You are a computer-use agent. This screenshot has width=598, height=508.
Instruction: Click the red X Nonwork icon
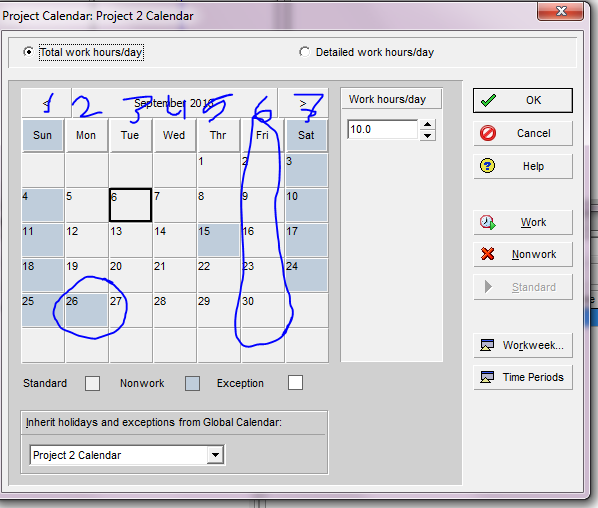(x=487, y=254)
